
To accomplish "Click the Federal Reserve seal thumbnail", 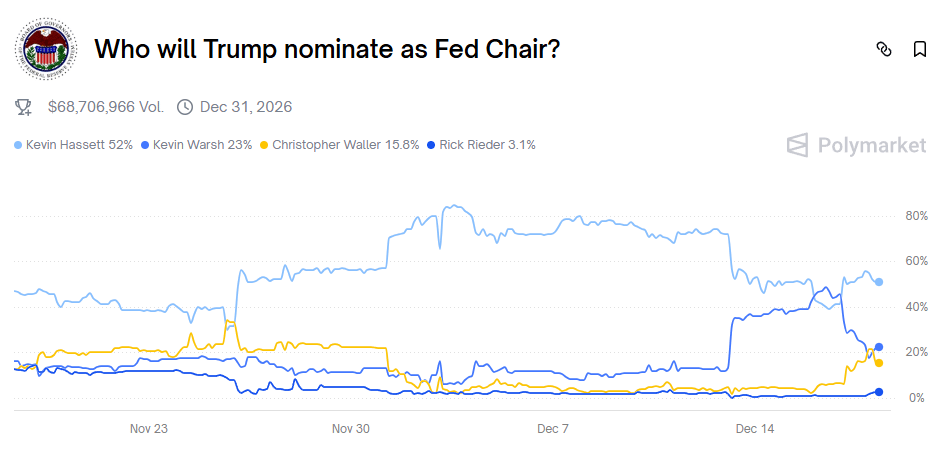I will (45, 48).
